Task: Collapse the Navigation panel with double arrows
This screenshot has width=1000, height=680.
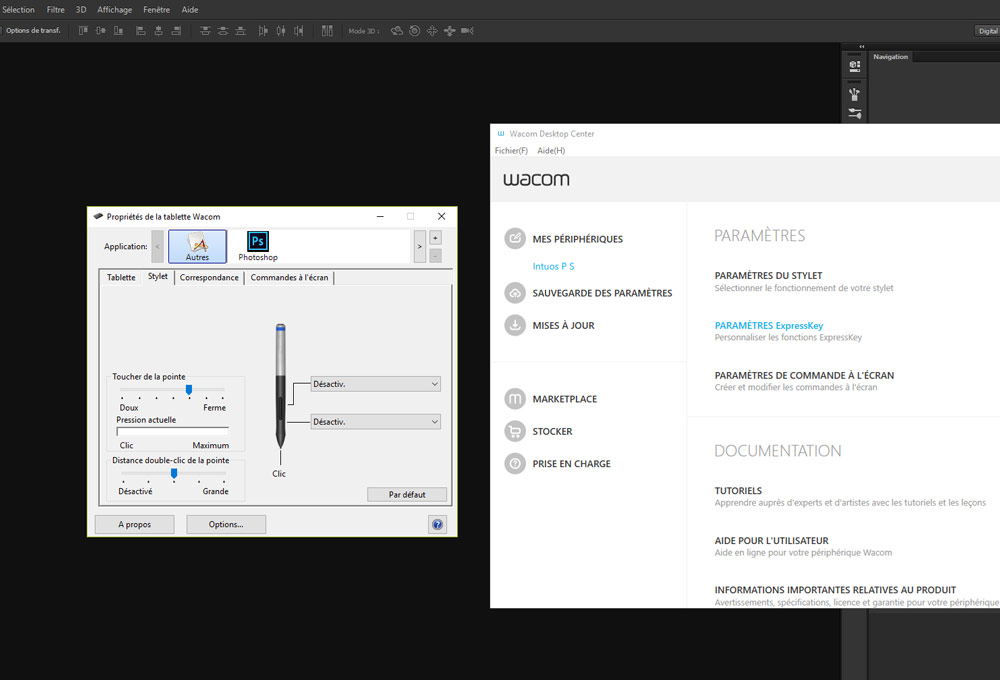Action: pyautogui.click(x=861, y=47)
